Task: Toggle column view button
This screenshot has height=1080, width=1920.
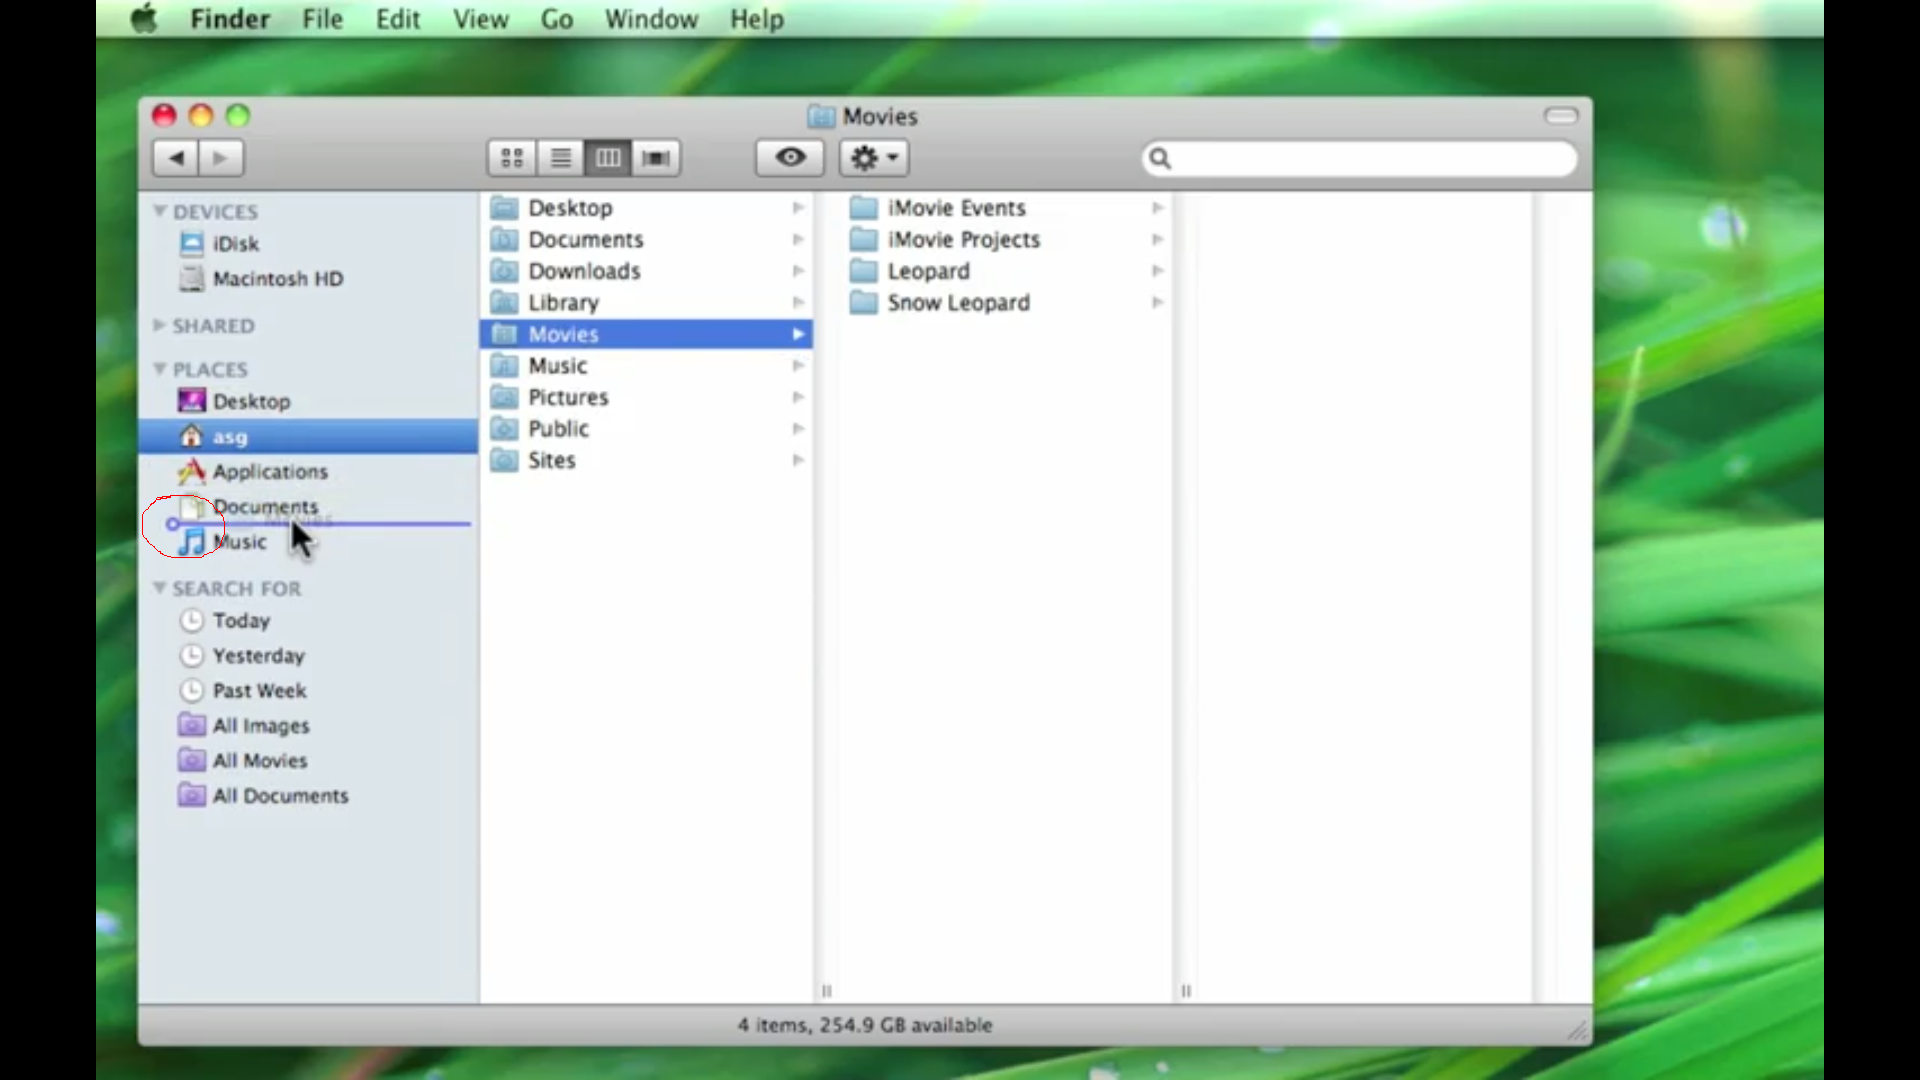Action: coord(608,158)
